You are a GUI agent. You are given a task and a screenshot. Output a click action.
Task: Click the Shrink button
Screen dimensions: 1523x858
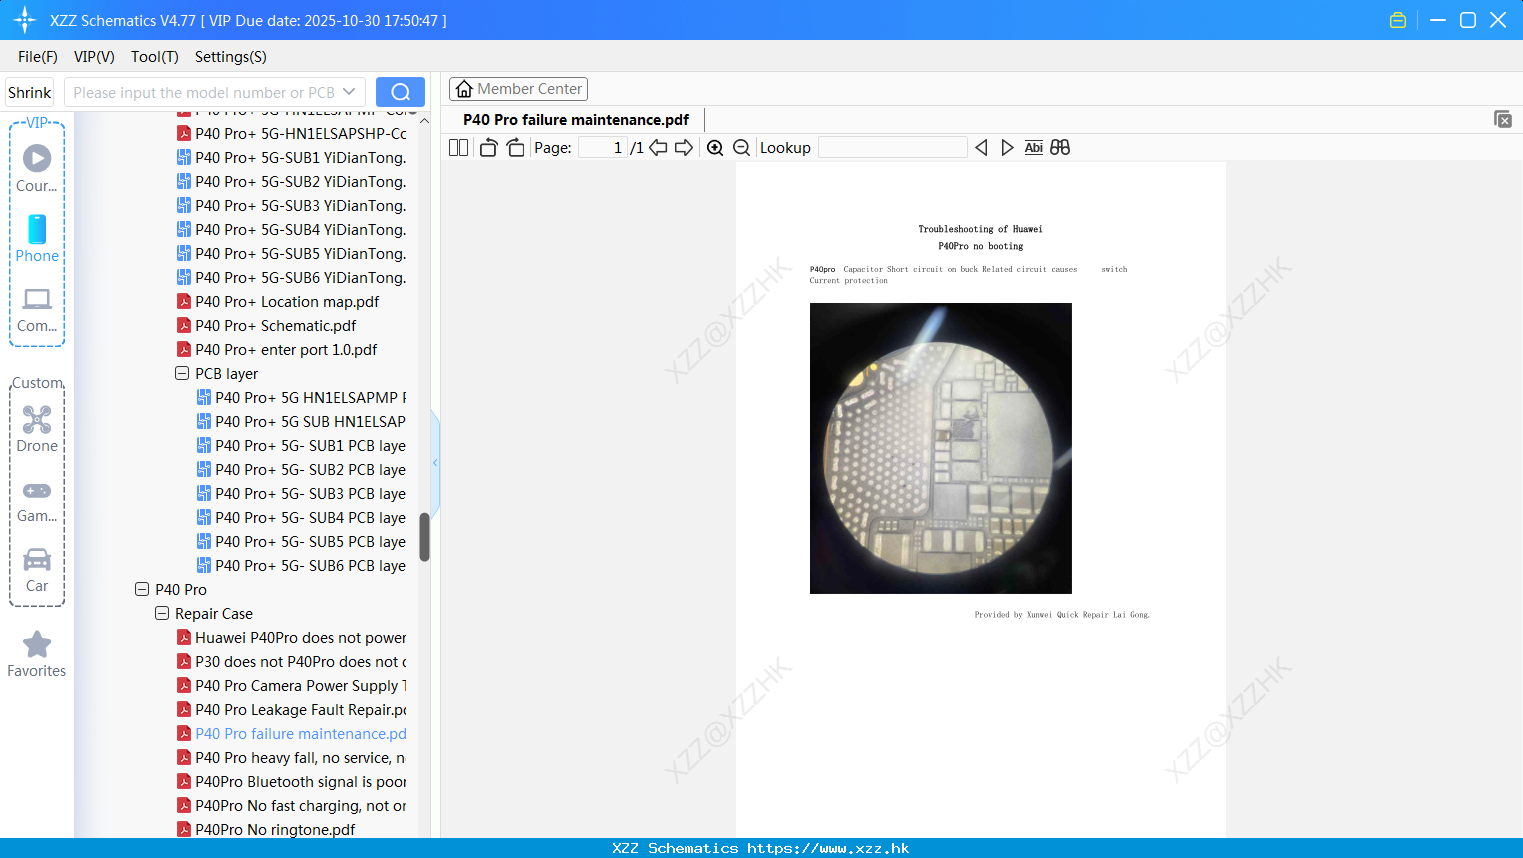[29, 92]
